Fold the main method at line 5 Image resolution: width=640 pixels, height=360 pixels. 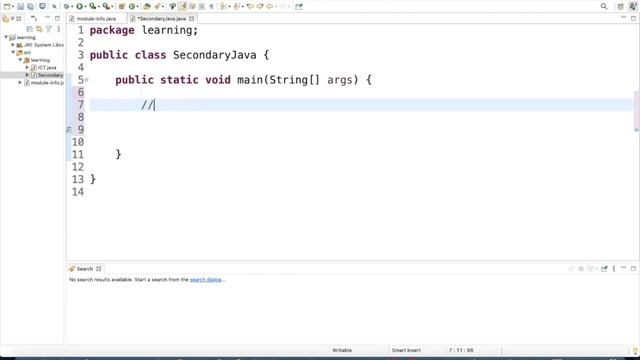(x=87, y=80)
